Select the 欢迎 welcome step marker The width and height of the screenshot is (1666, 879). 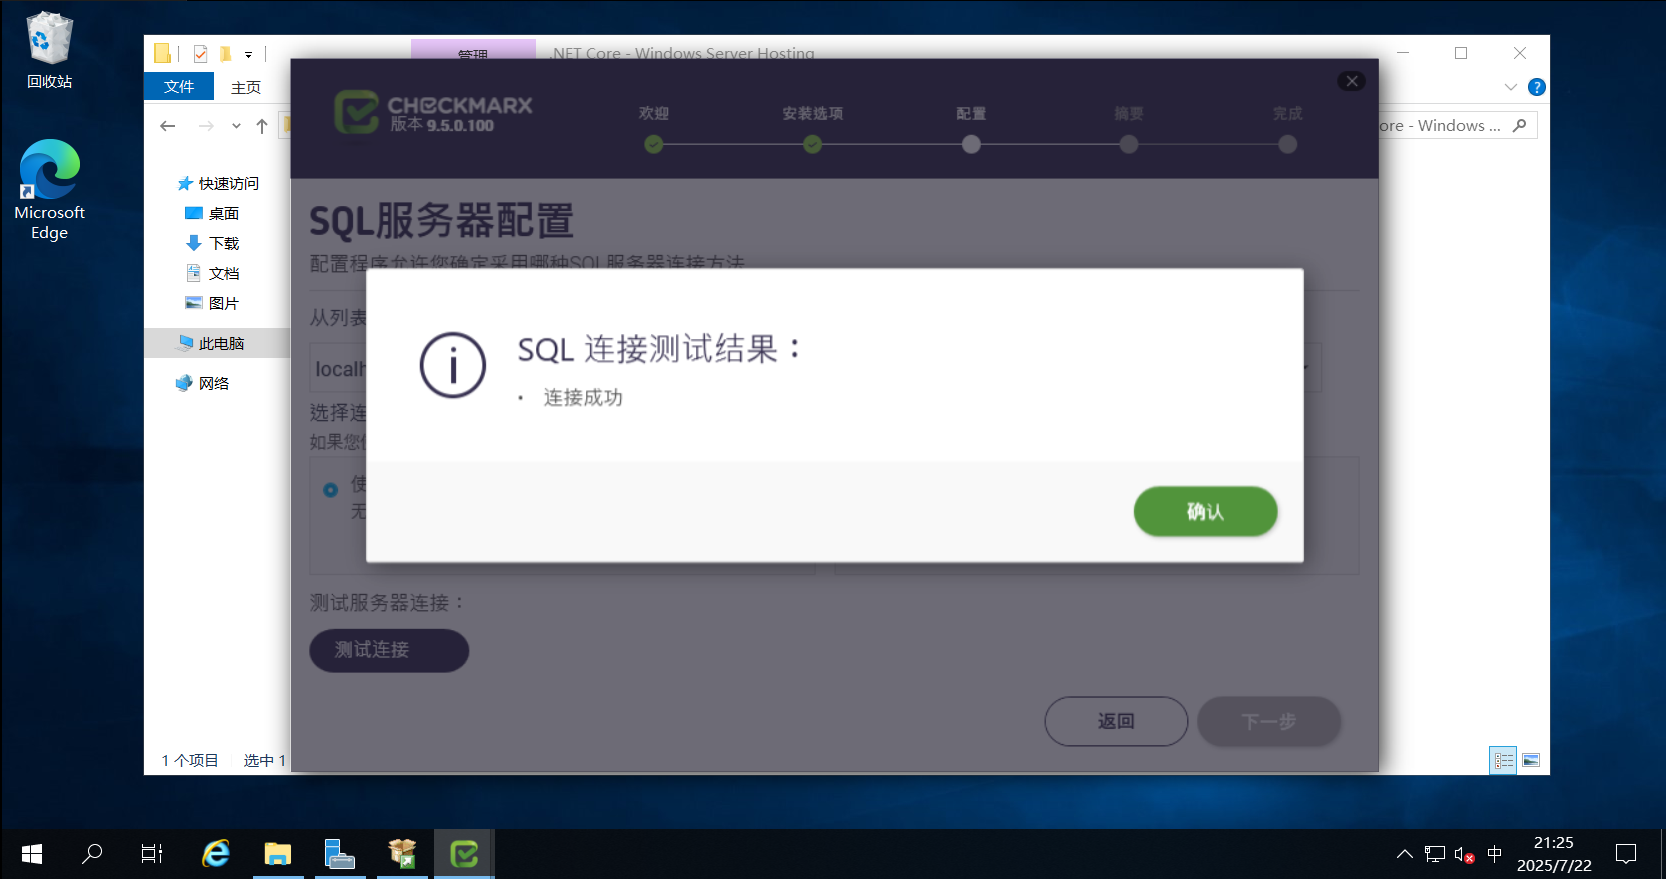pos(654,145)
